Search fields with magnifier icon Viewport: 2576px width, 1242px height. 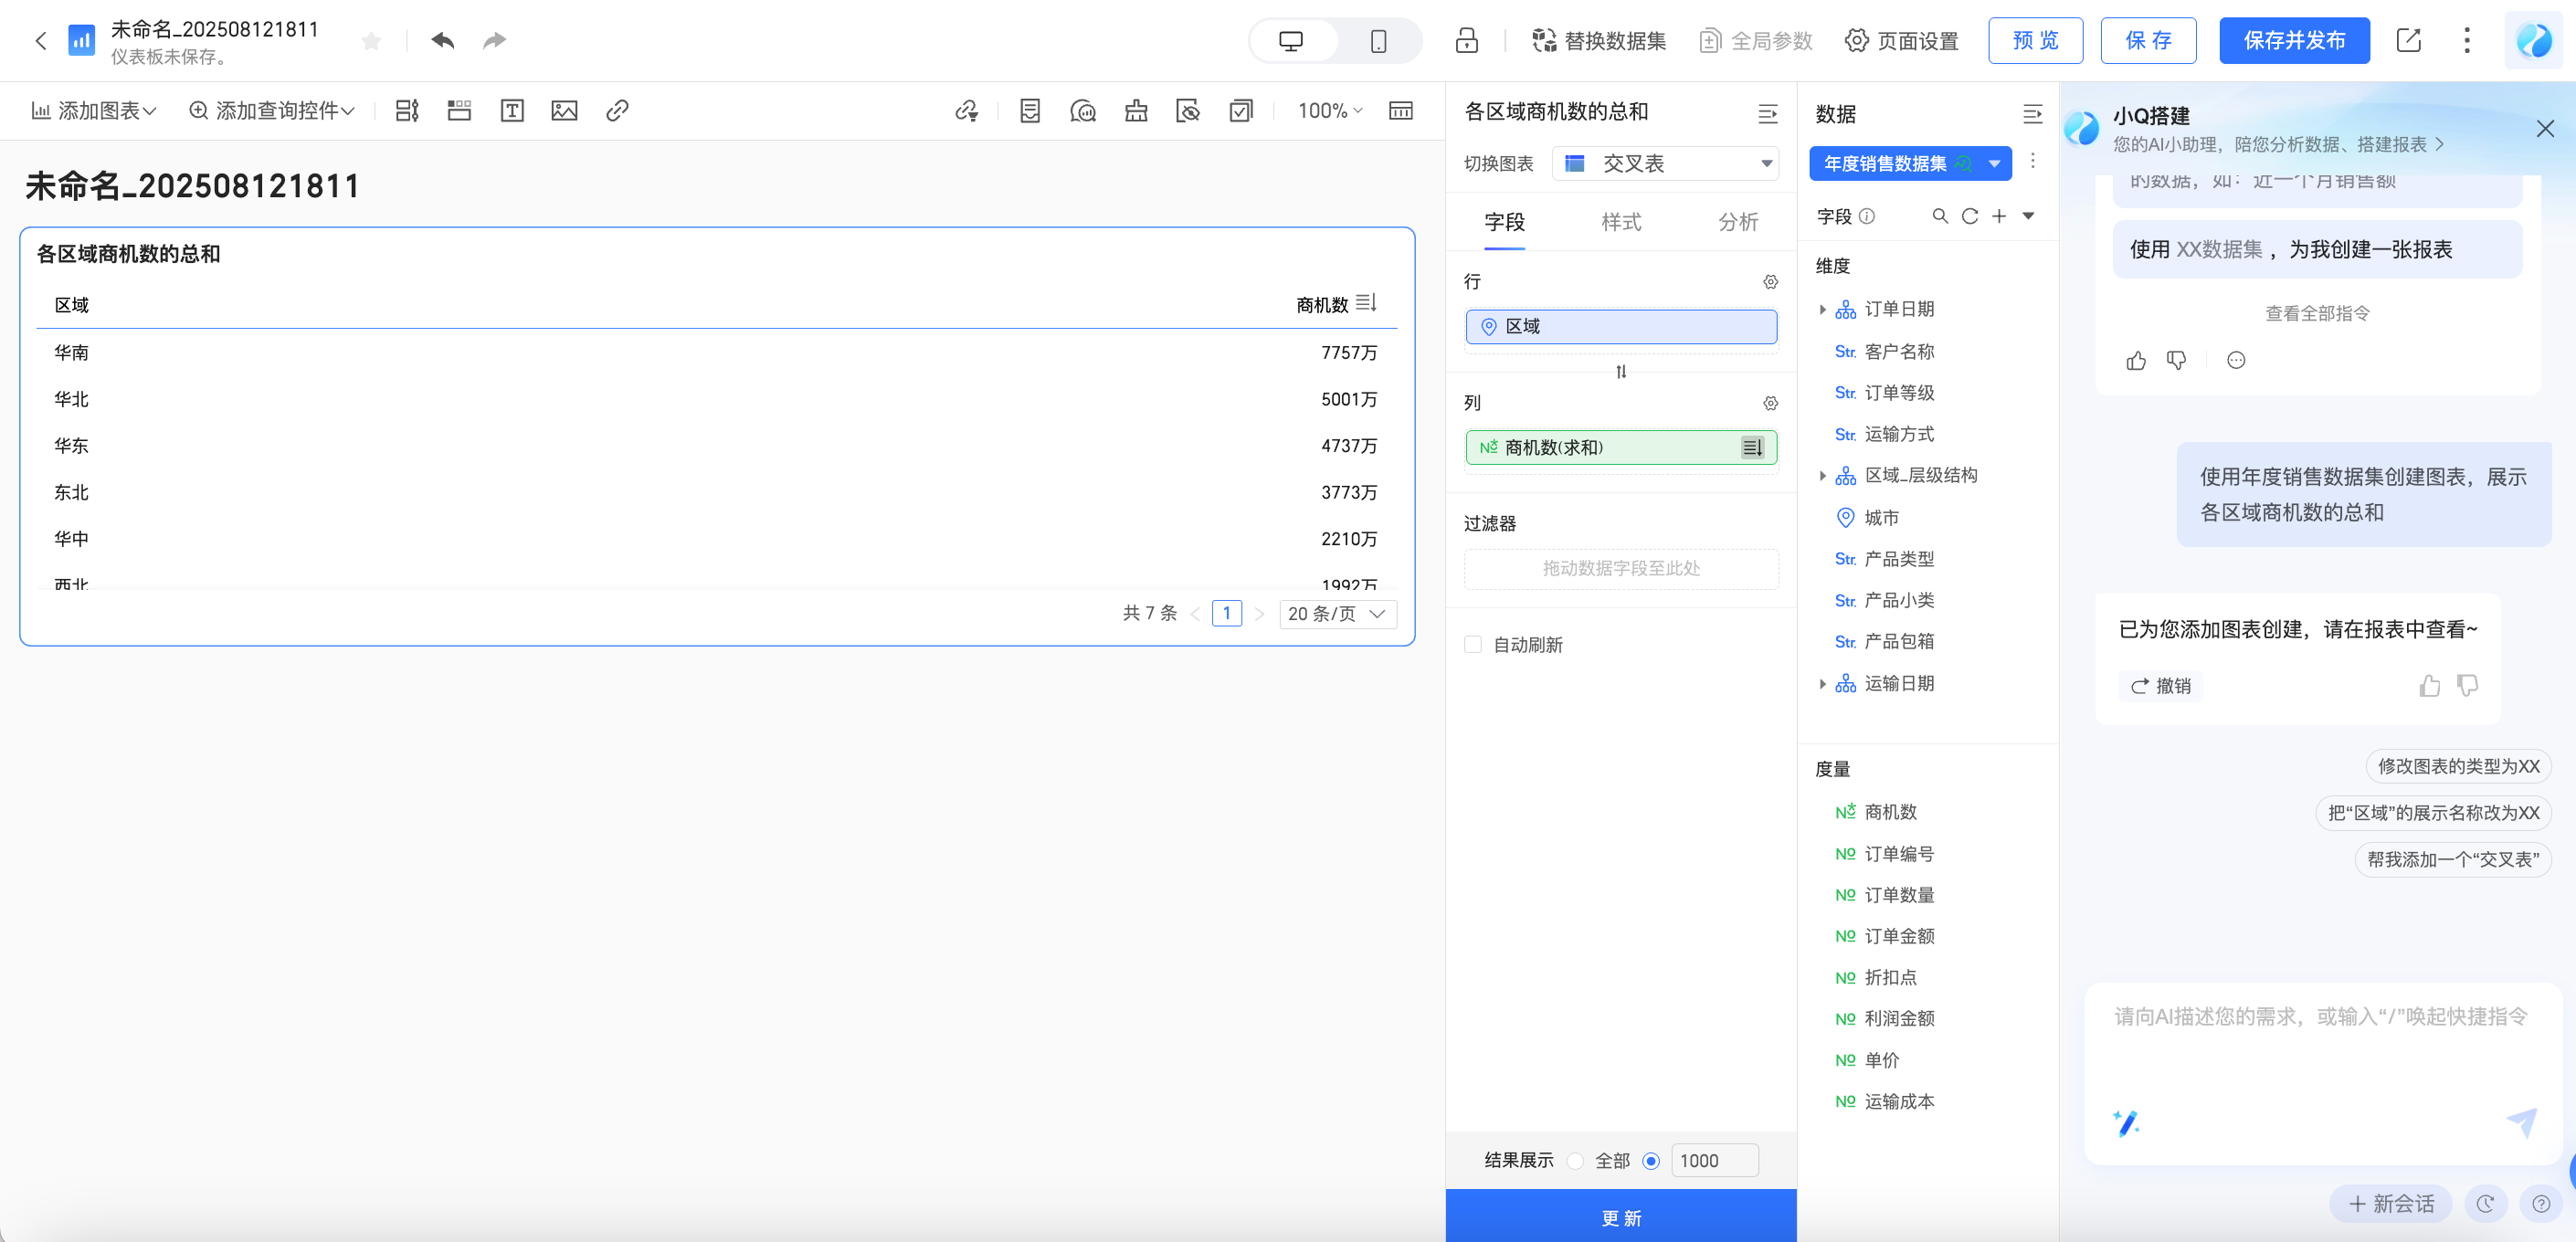tap(1940, 216)
